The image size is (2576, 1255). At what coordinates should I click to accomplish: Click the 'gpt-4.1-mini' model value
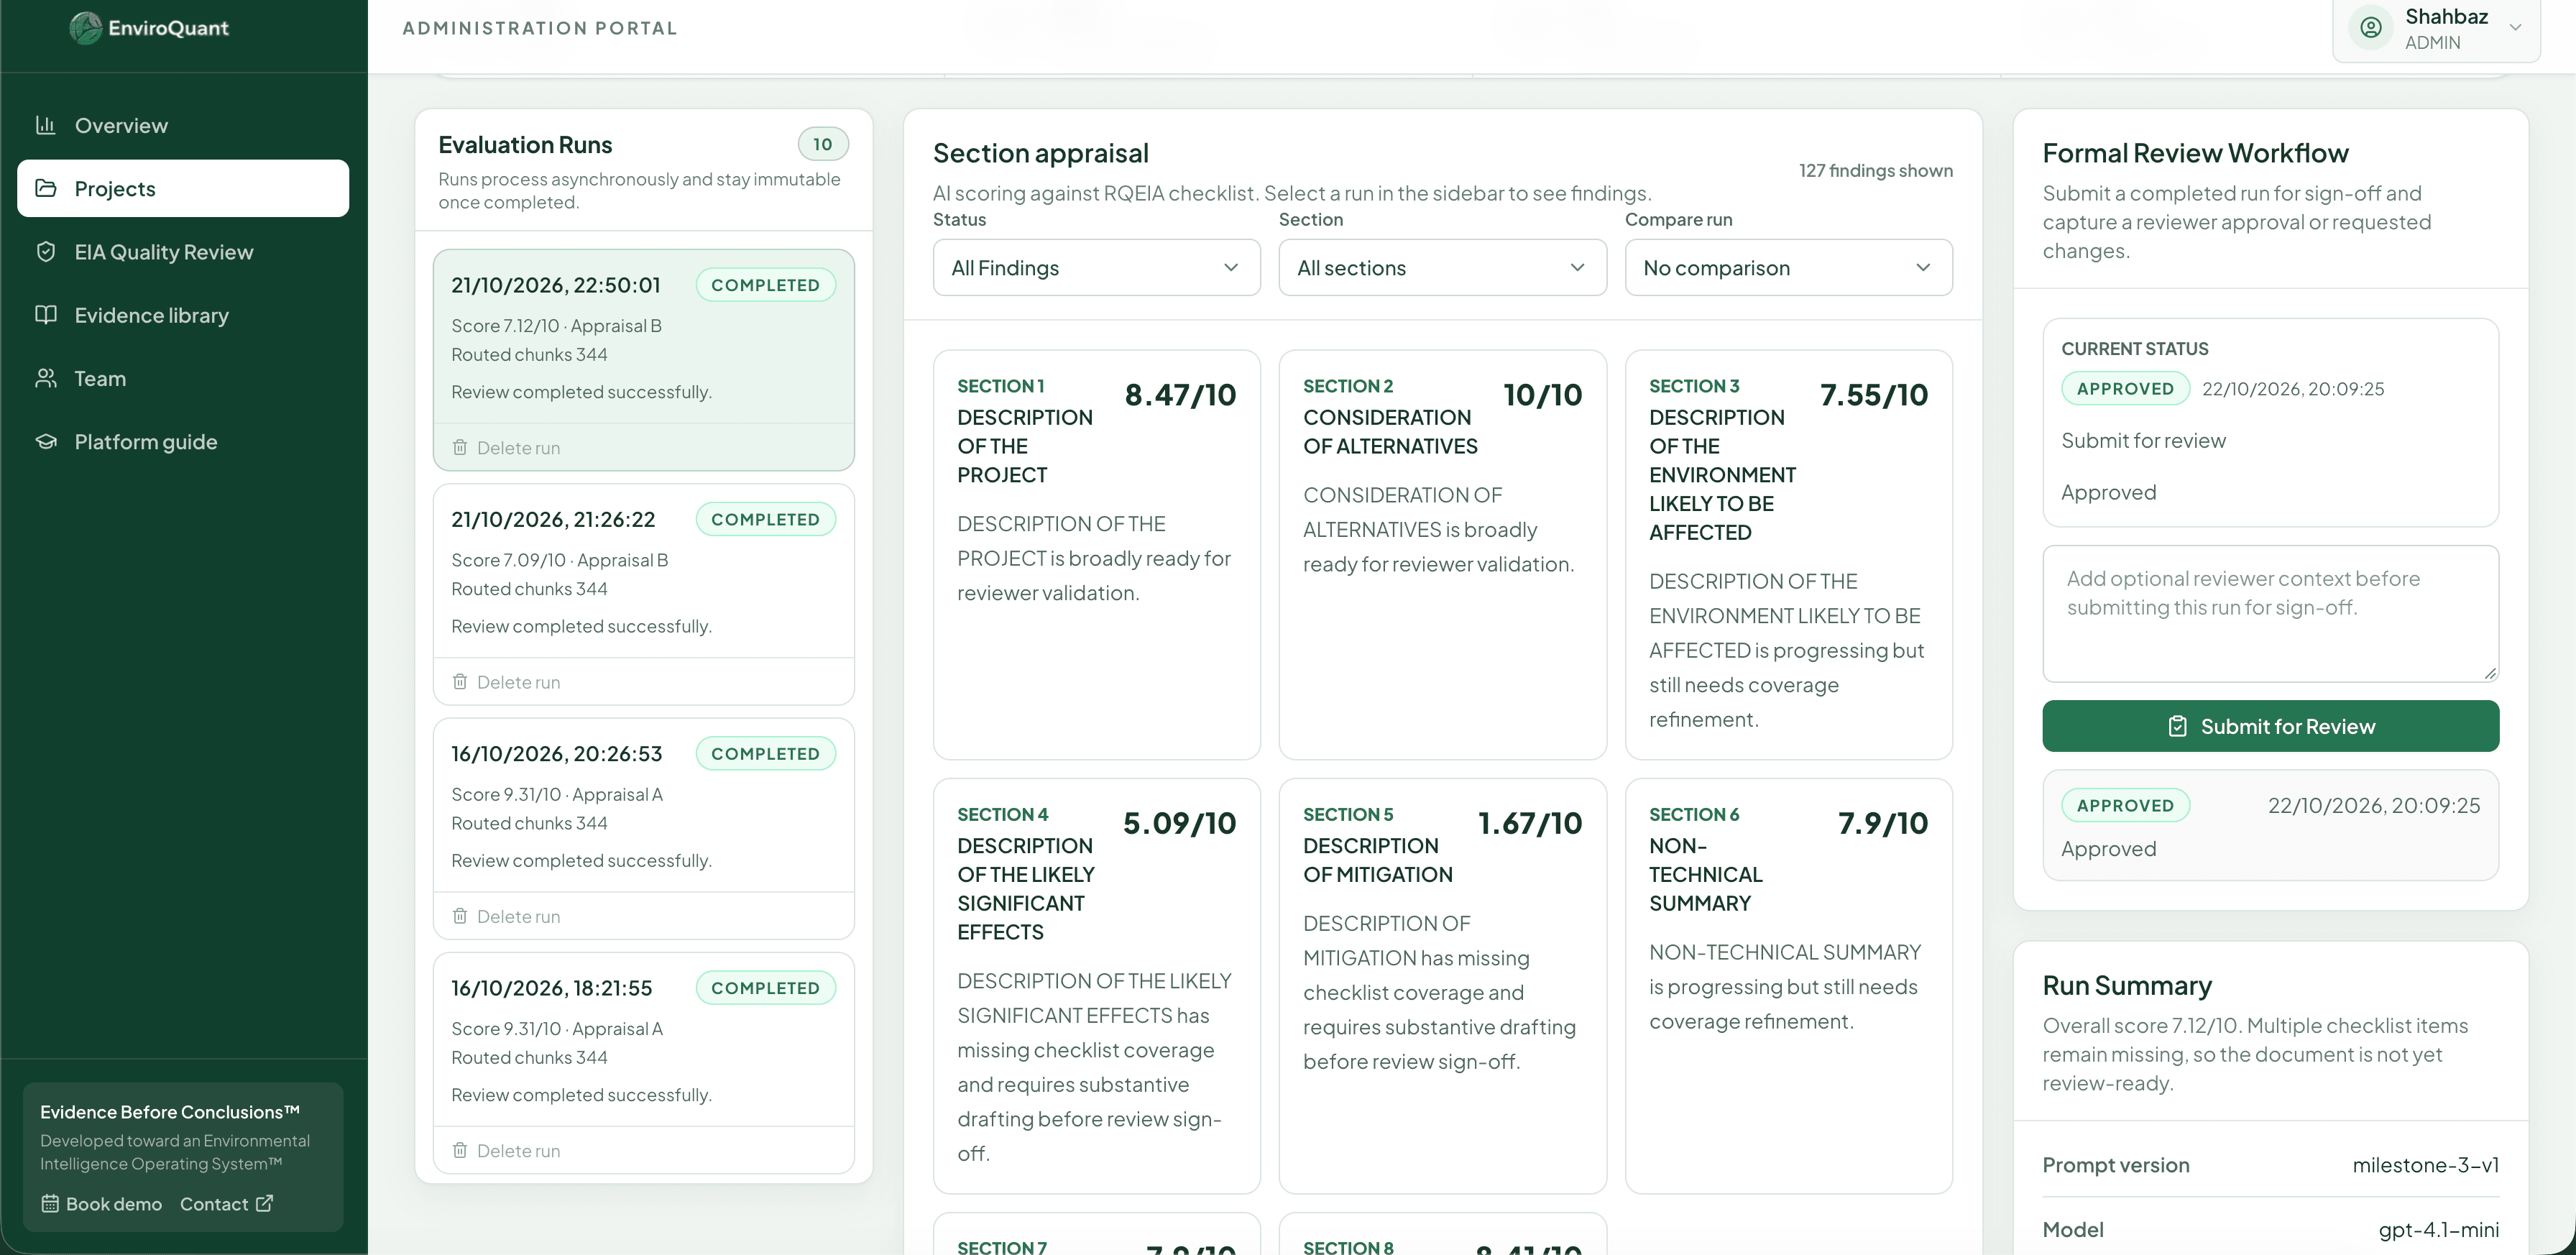pos(2438,1229)
